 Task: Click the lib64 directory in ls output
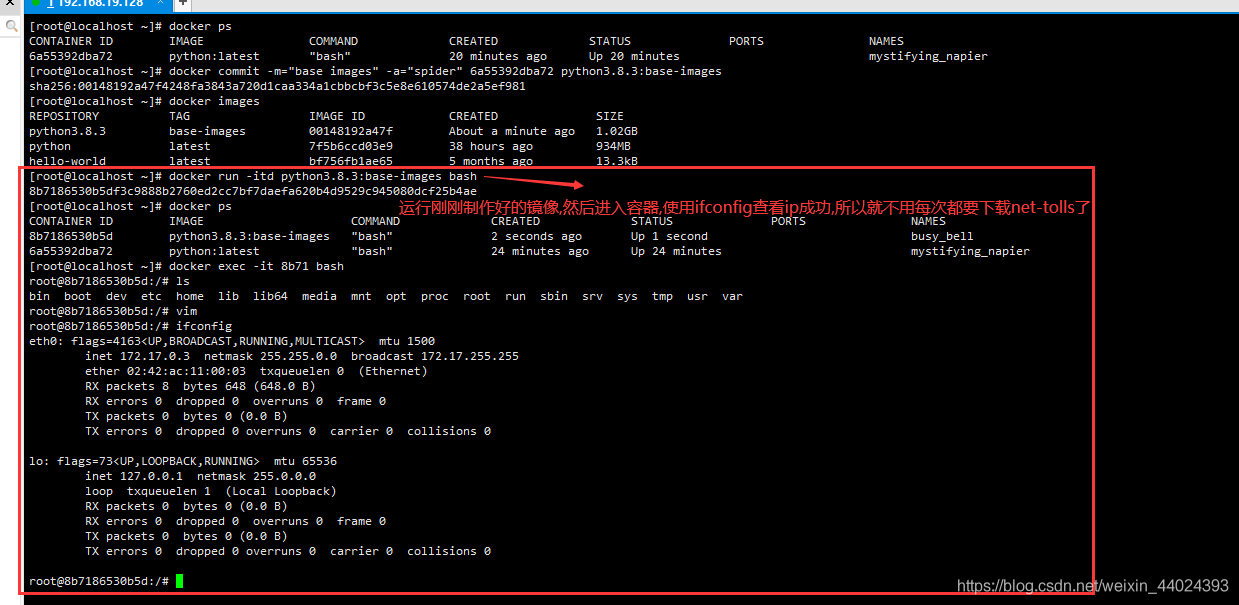pos(270,296)
